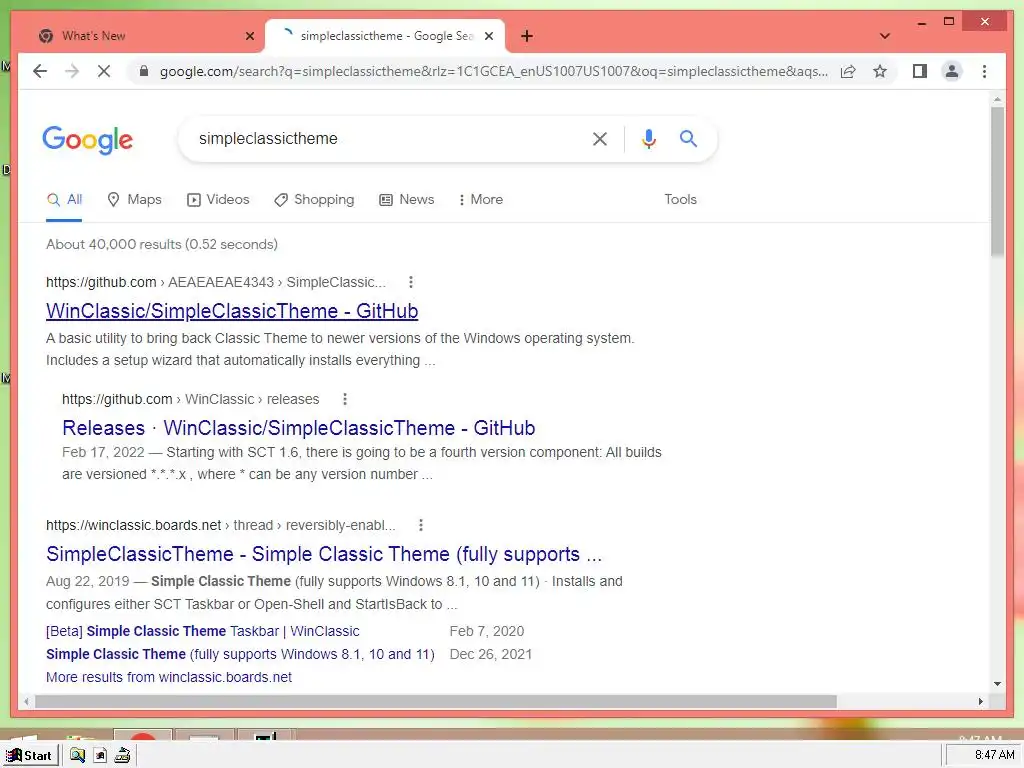Expand the tab search chevron
This screenshot has height=768, width=1024.
click(x=885, y=36)
